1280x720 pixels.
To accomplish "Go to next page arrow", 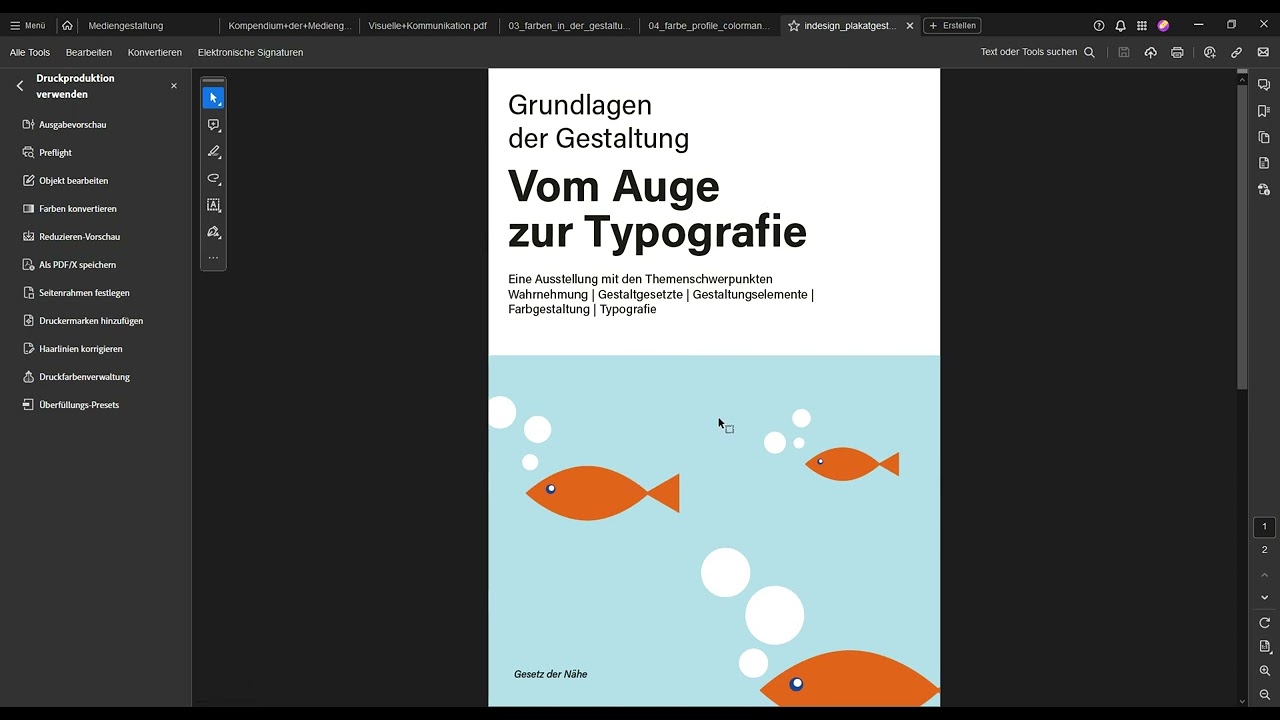I will coord(1264,598).
